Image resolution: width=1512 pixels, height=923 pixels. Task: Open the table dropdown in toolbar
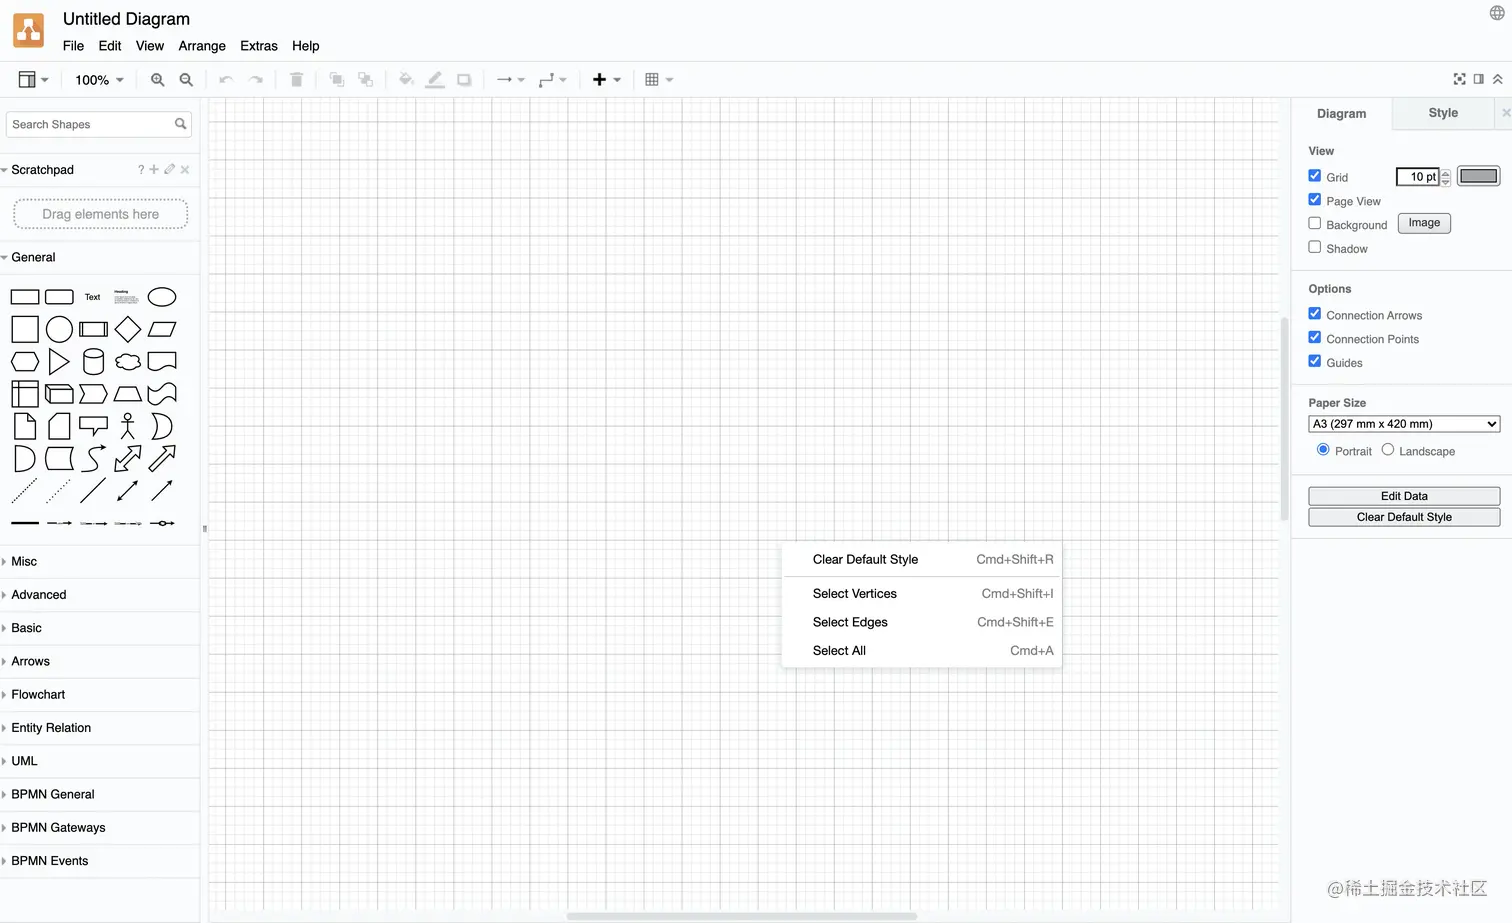coord(659,80)
